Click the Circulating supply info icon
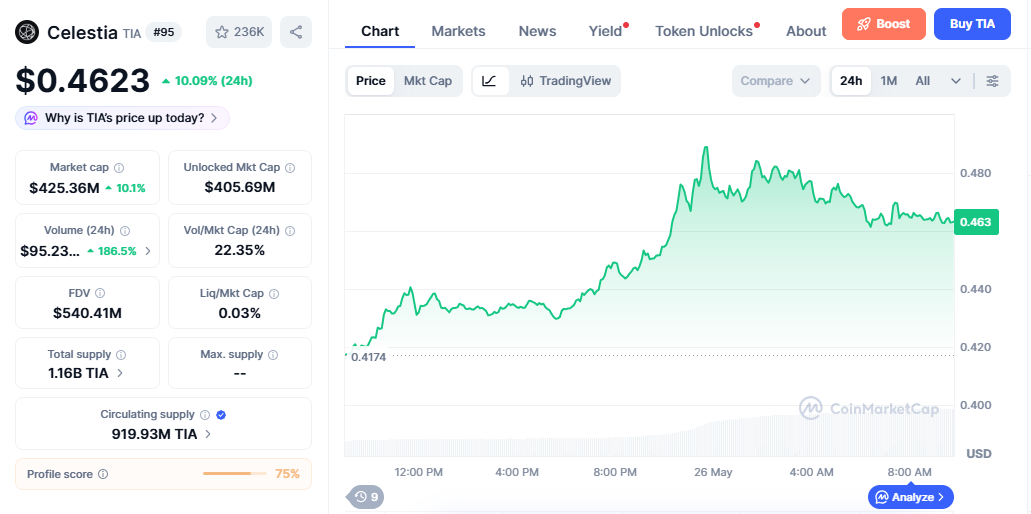The width and height of the screenshot is (1031, 514). coord(205,415)
